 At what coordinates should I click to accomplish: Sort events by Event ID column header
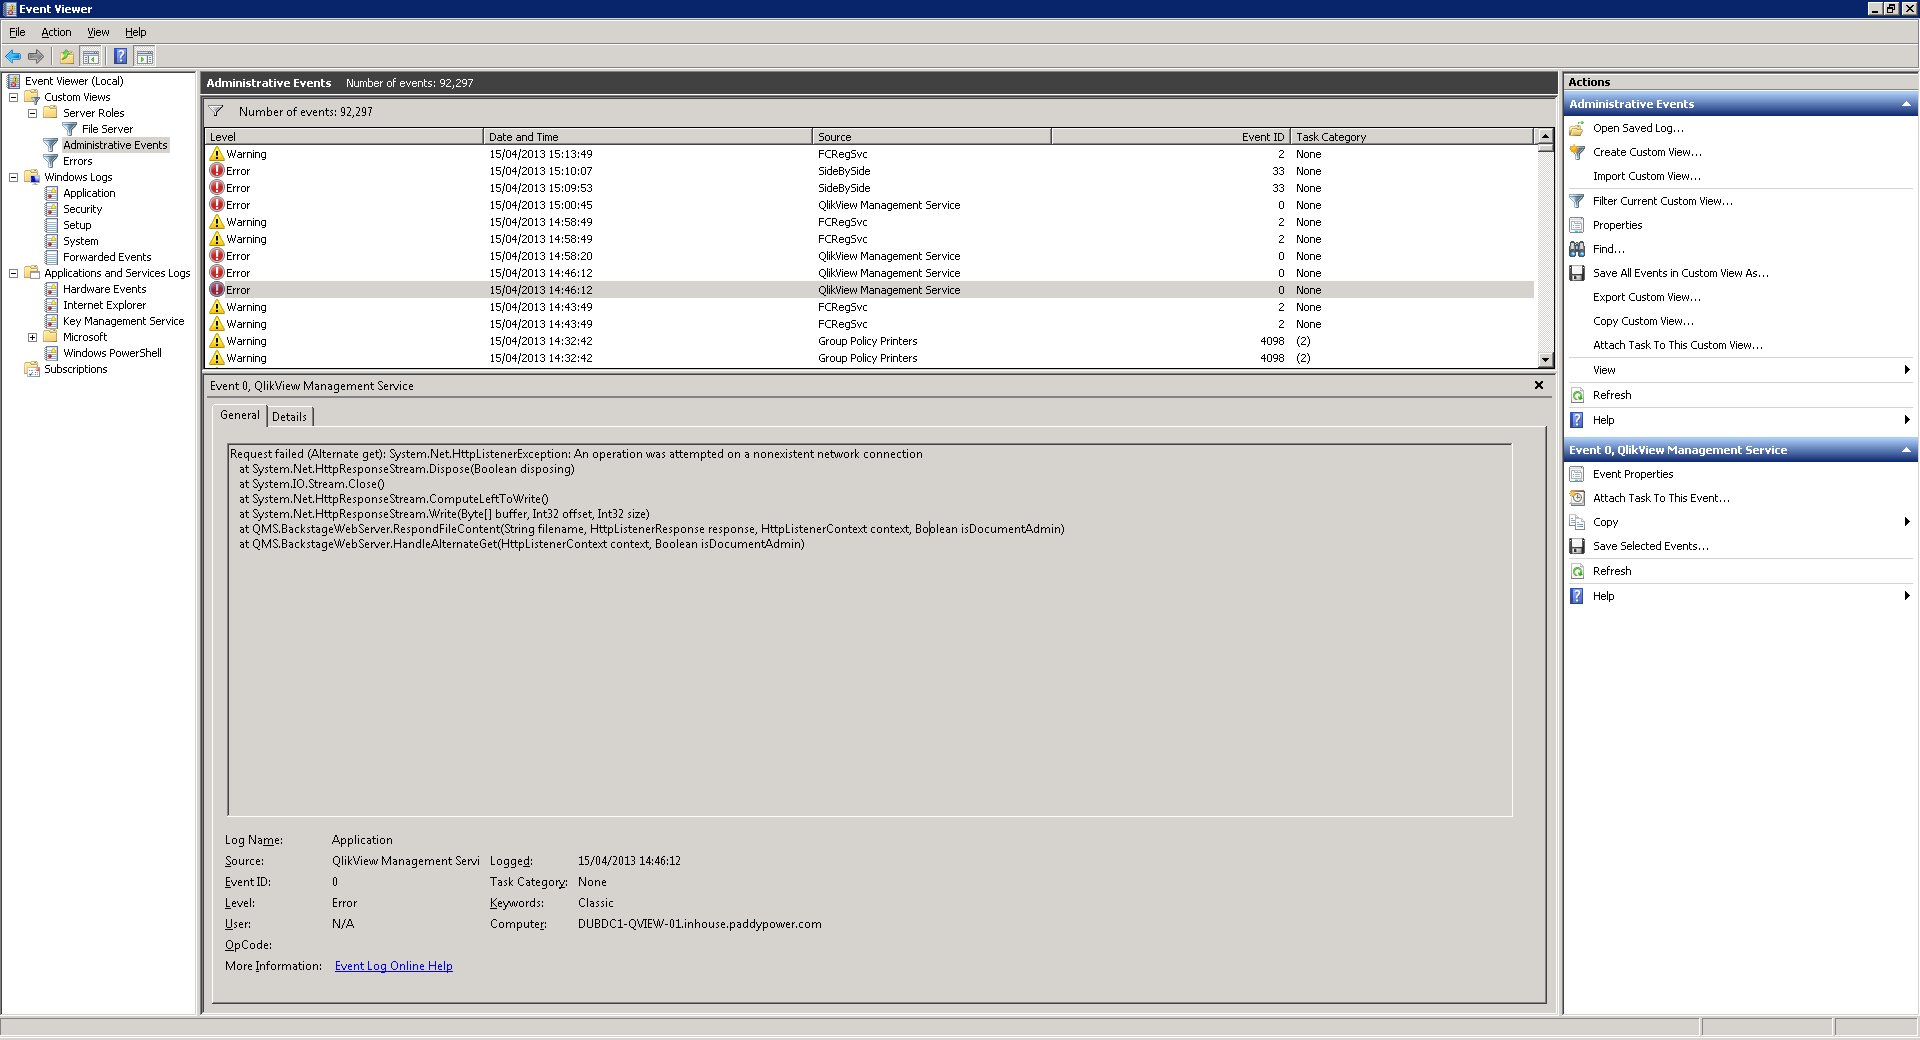(1170, 137)
